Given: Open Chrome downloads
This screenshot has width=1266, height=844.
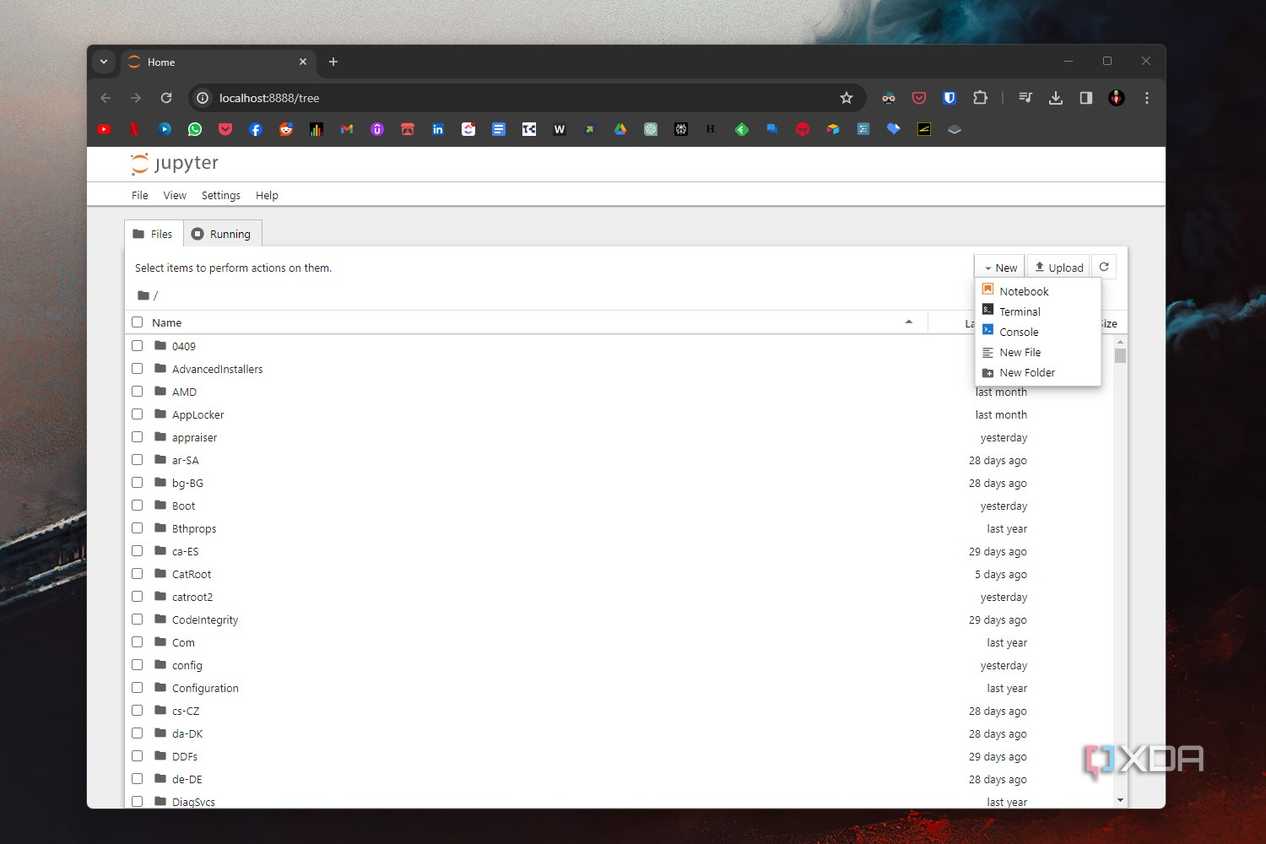Looking at the screenshot, I should [1056, 98].
